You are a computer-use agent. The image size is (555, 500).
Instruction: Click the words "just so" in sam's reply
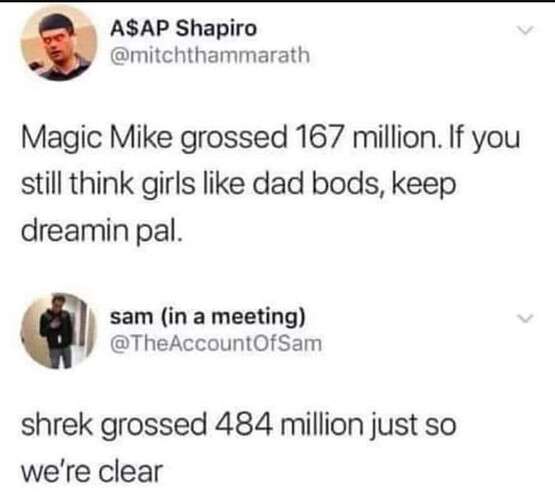coord(413,426)
